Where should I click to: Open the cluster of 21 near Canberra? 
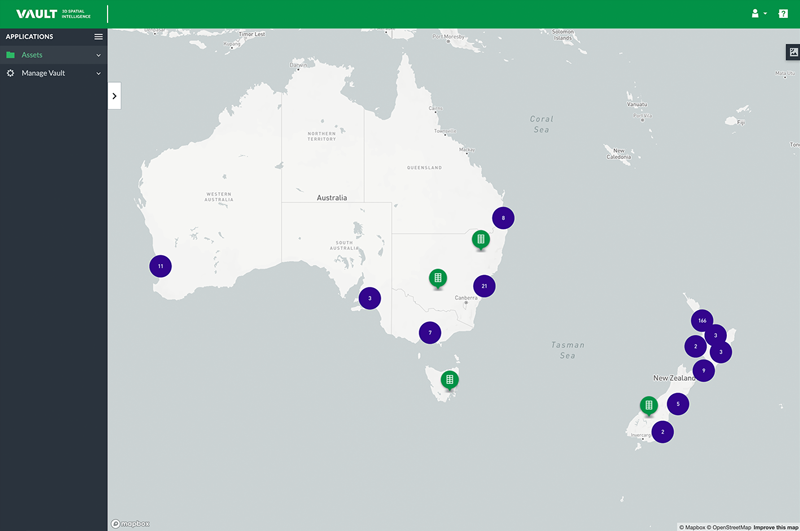point(484,286)
